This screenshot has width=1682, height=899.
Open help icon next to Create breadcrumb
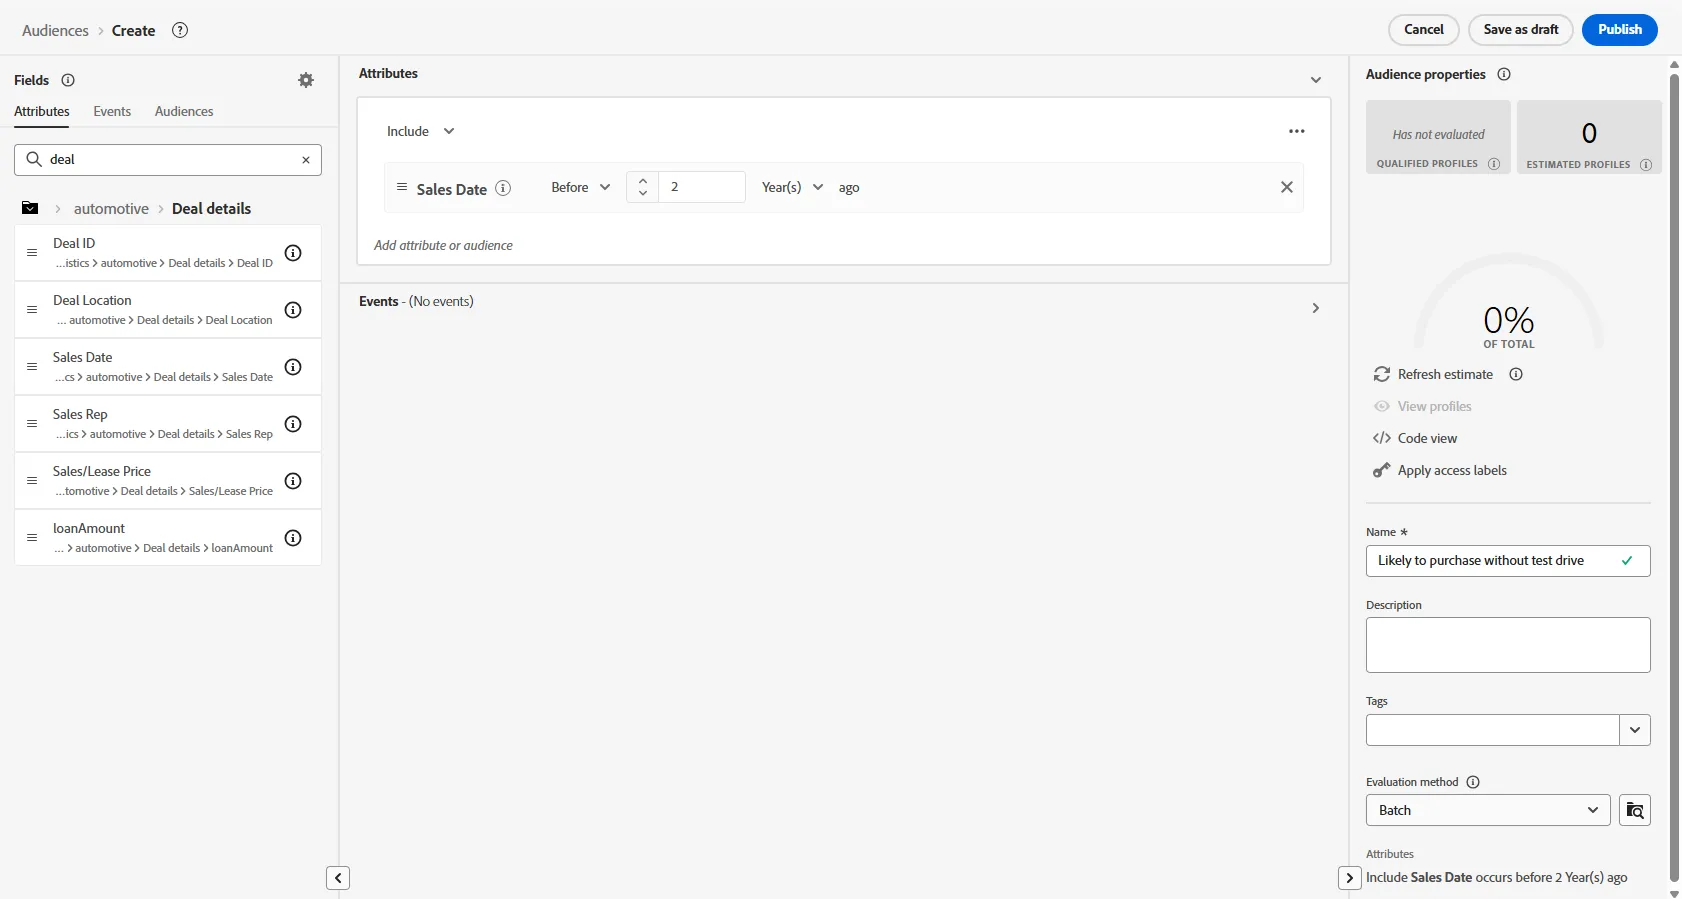180,30
